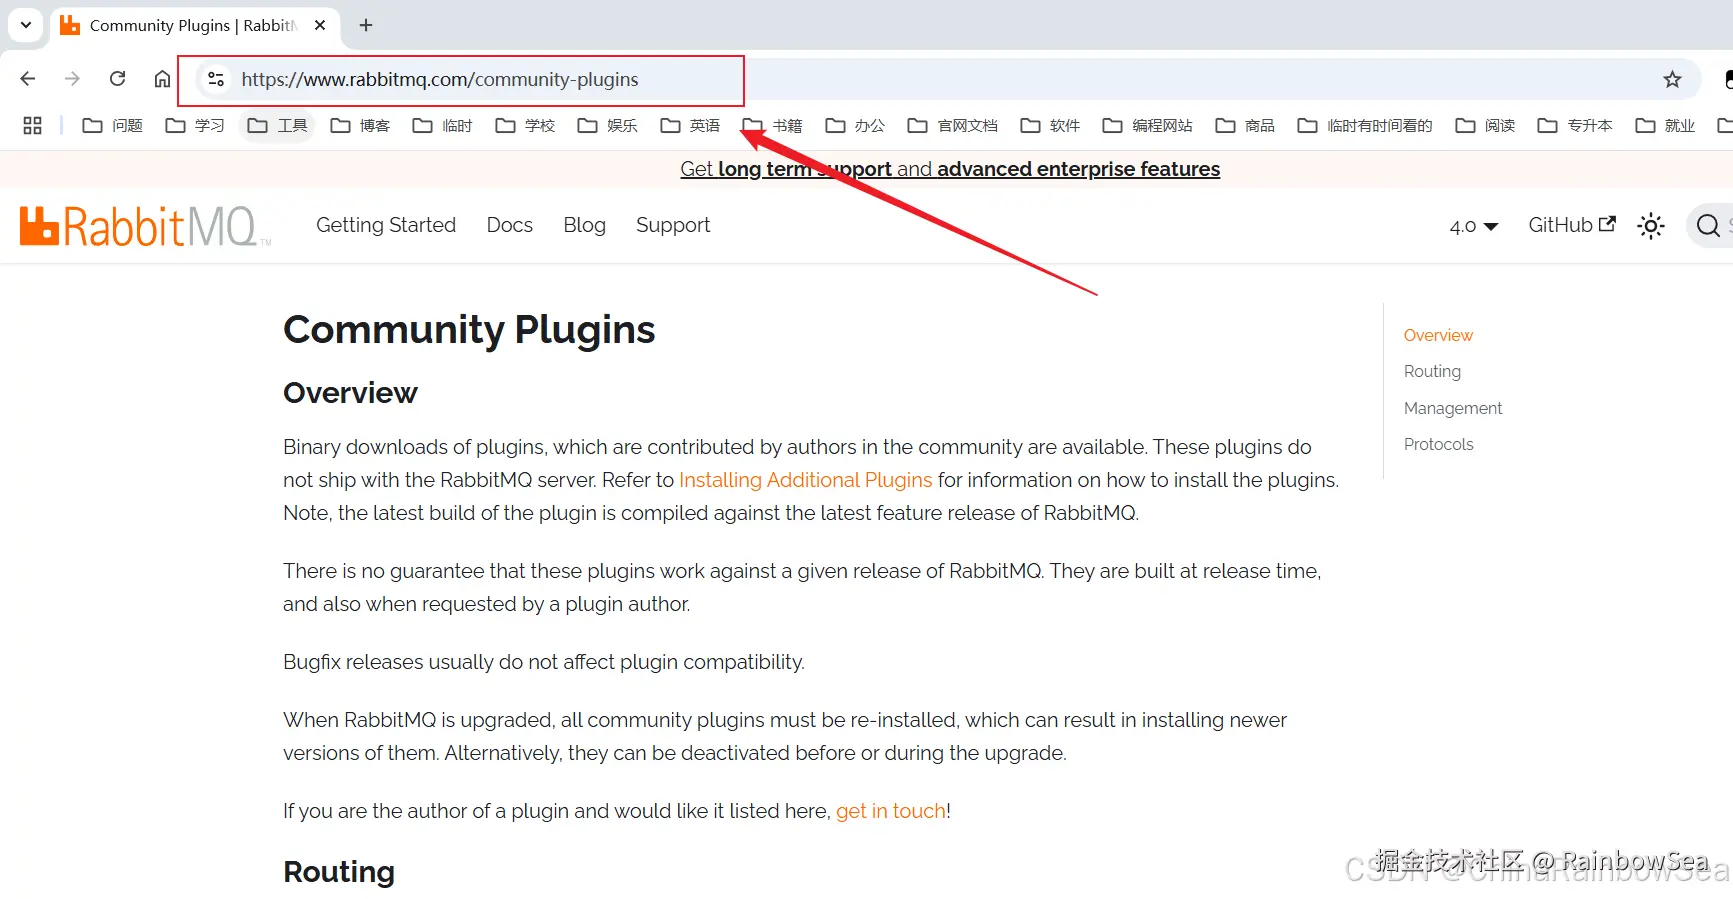The image size is (1733, 899).
Task: Open the 软件 bookmark folder
Action: pos(1051,125)
